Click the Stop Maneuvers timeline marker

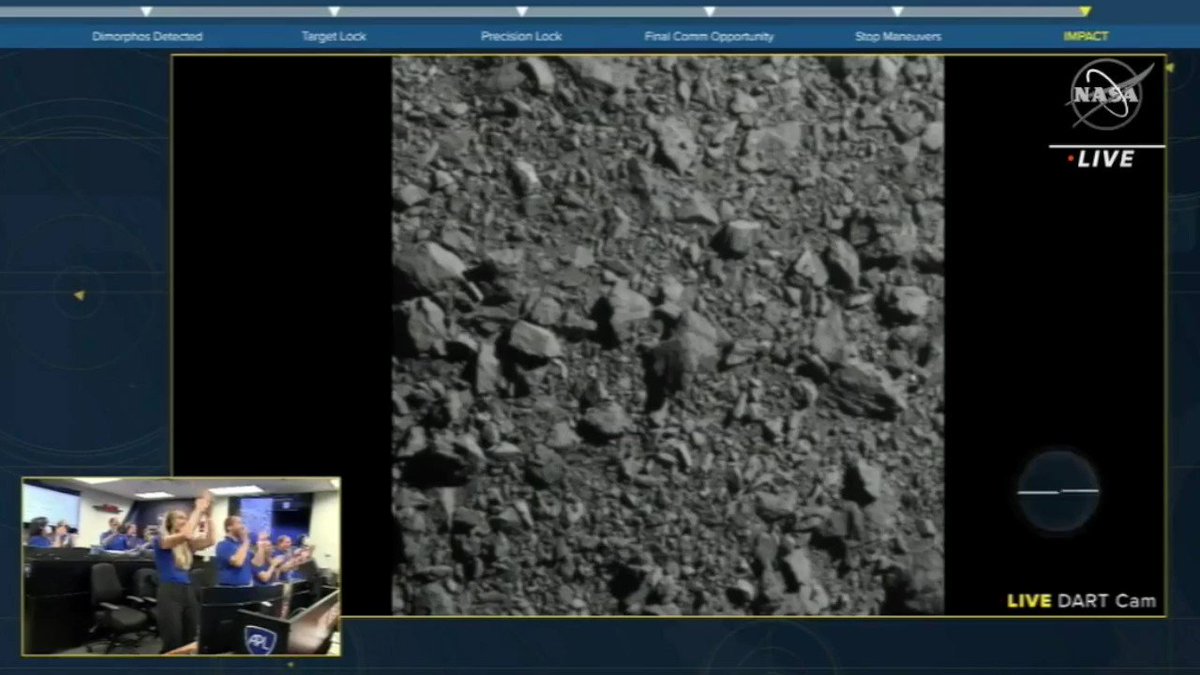(897, 12)
